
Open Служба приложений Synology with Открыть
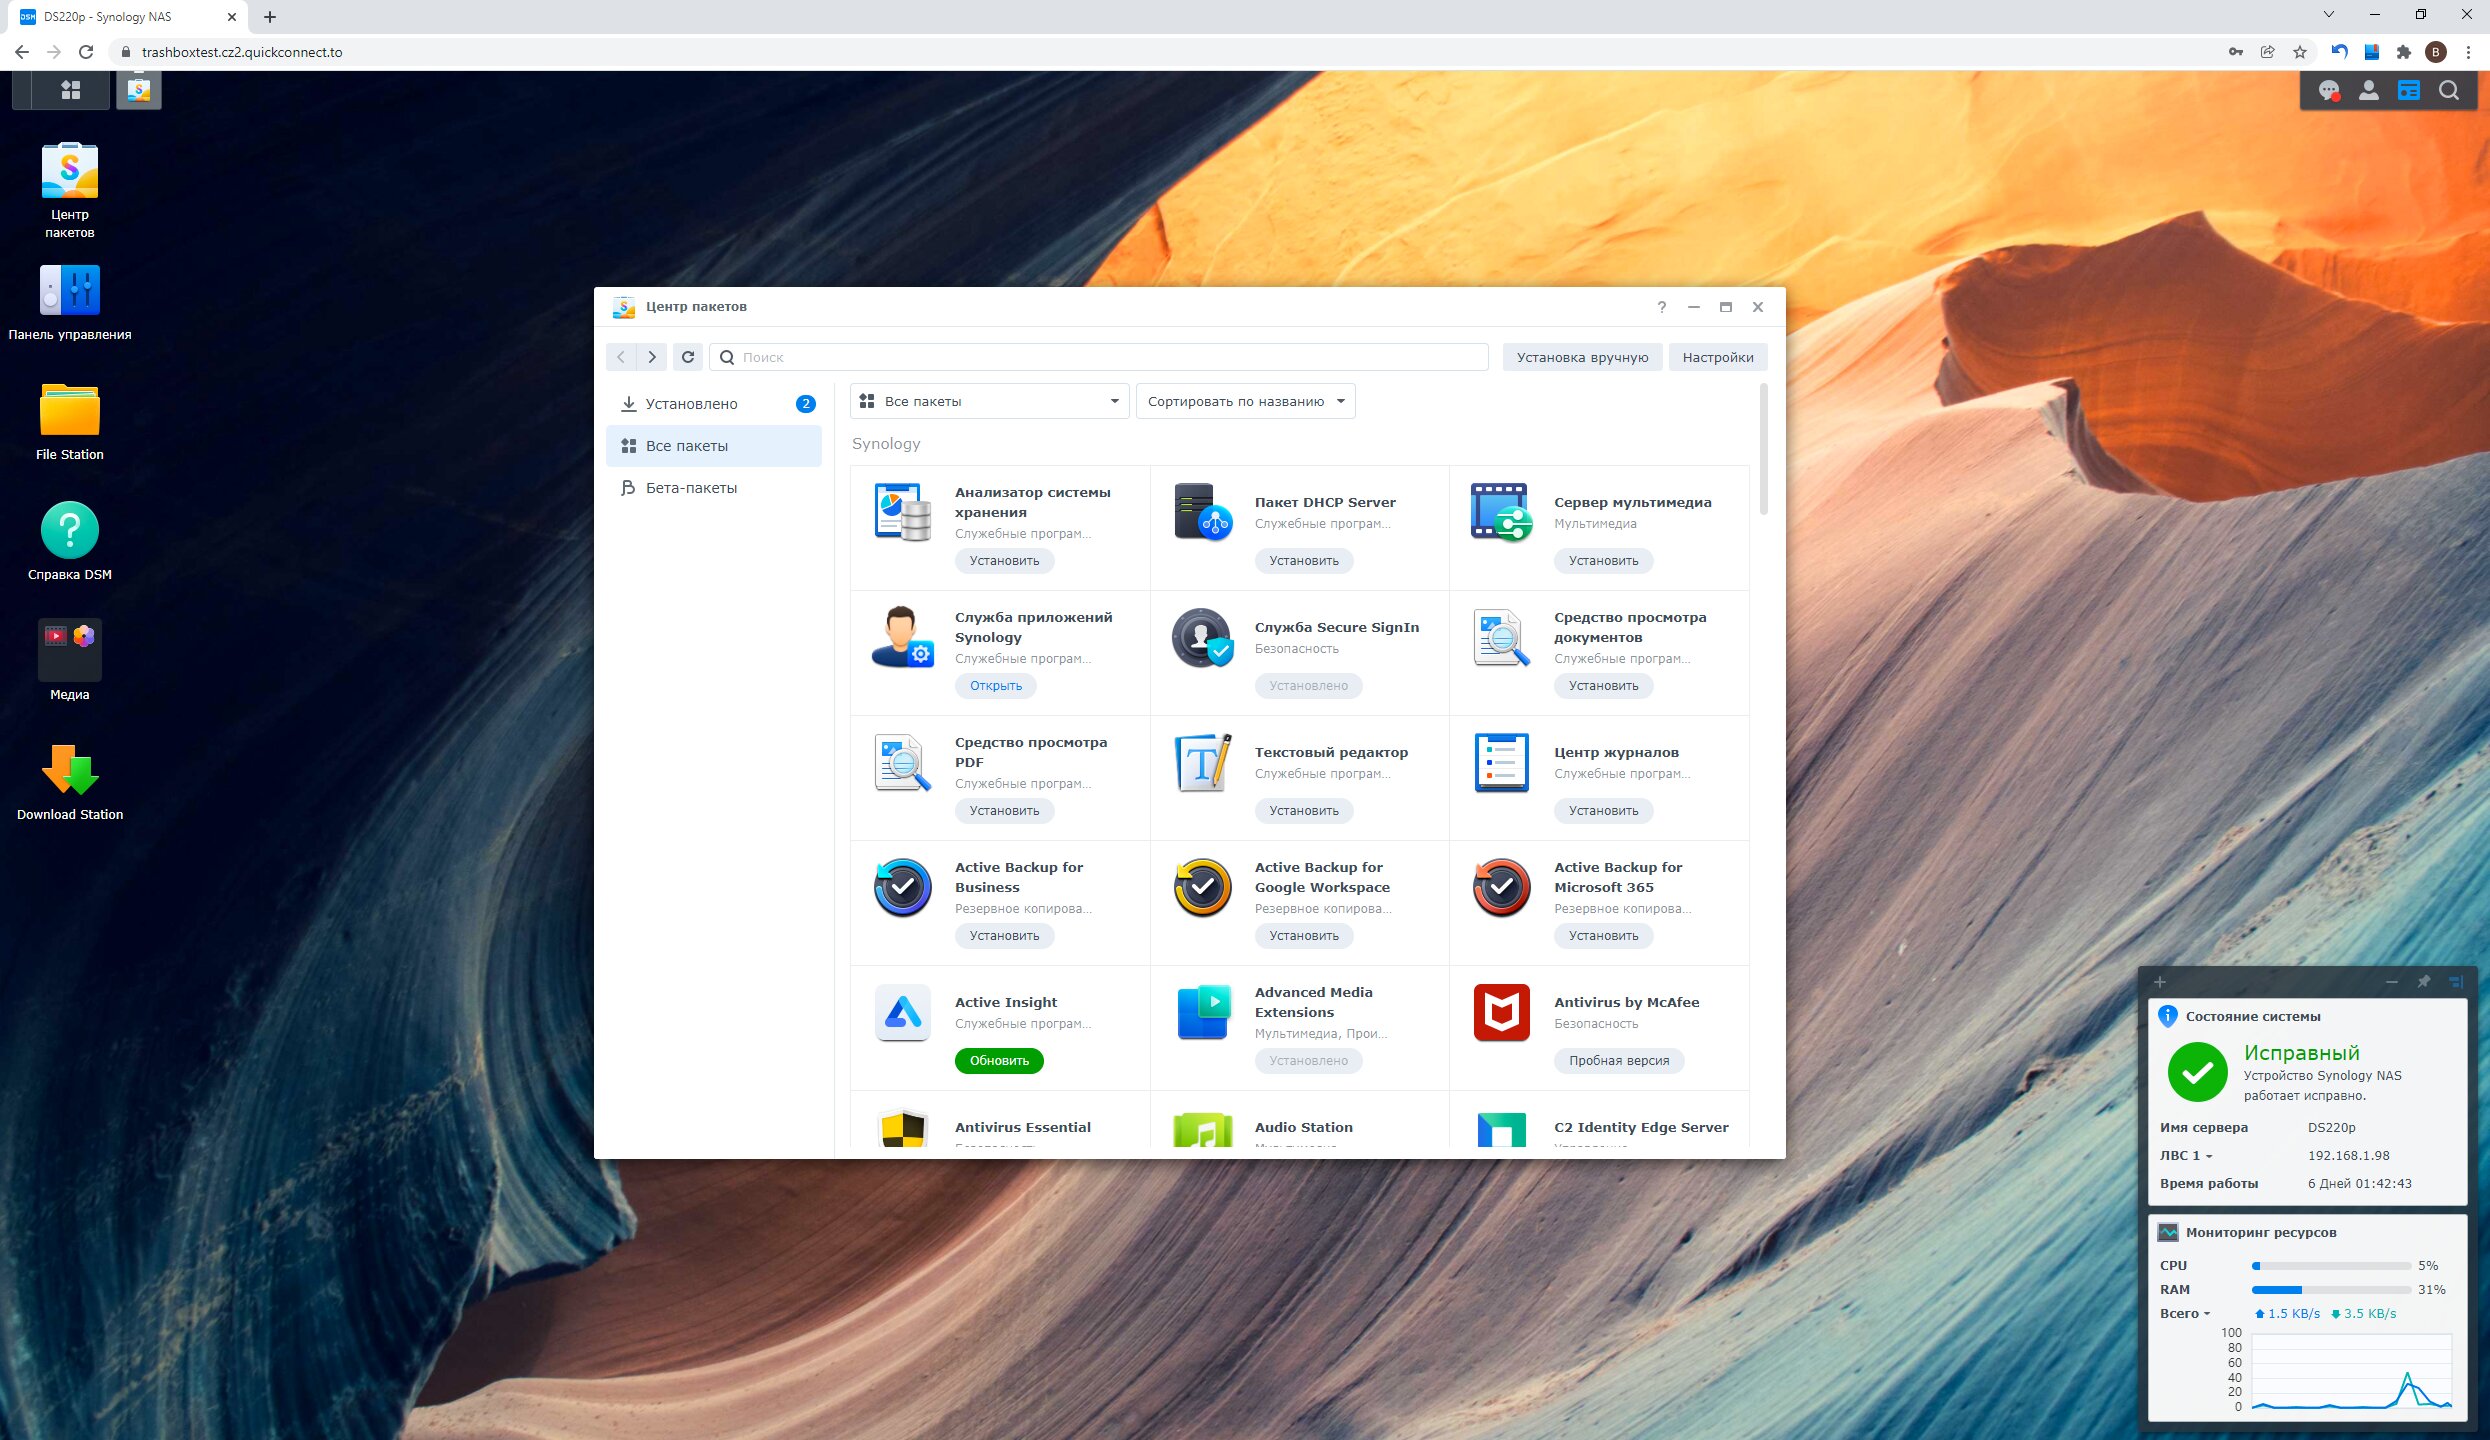pyautogui.click(x=996, y=686)
